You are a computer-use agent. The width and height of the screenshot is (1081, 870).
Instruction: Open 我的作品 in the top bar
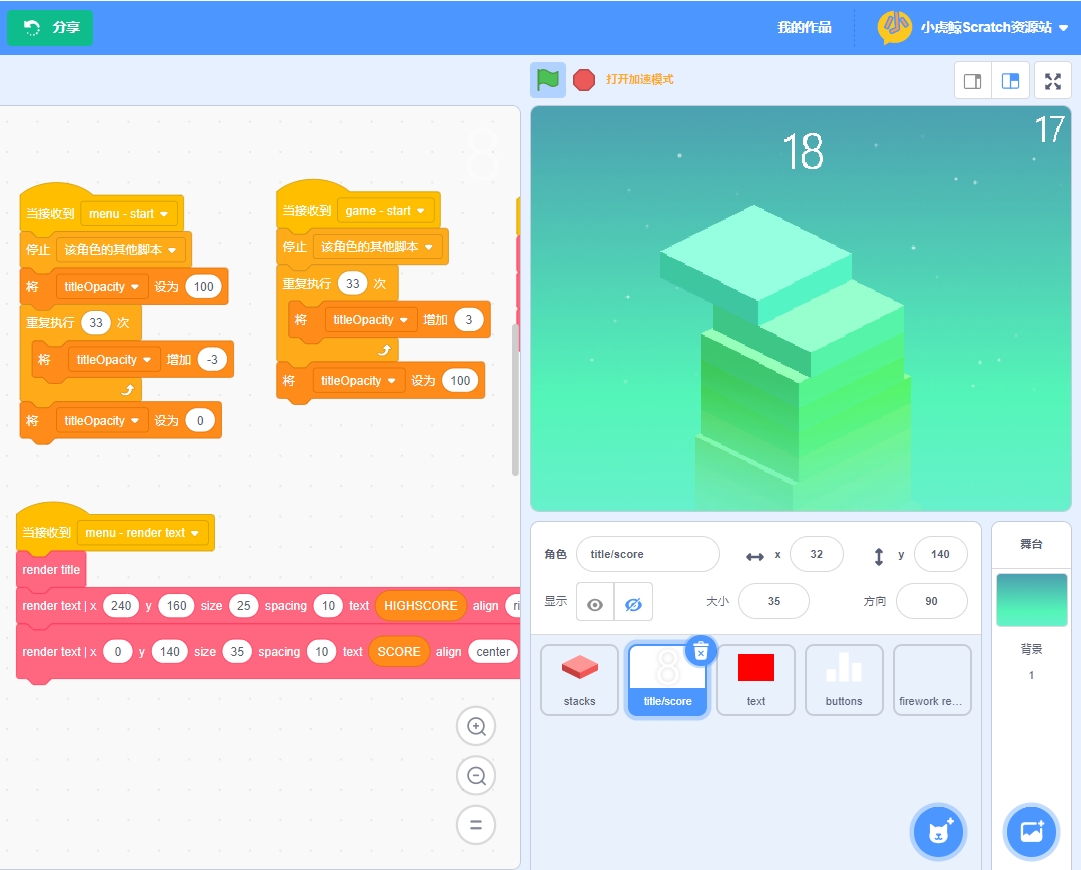click(x=804, y=27)
